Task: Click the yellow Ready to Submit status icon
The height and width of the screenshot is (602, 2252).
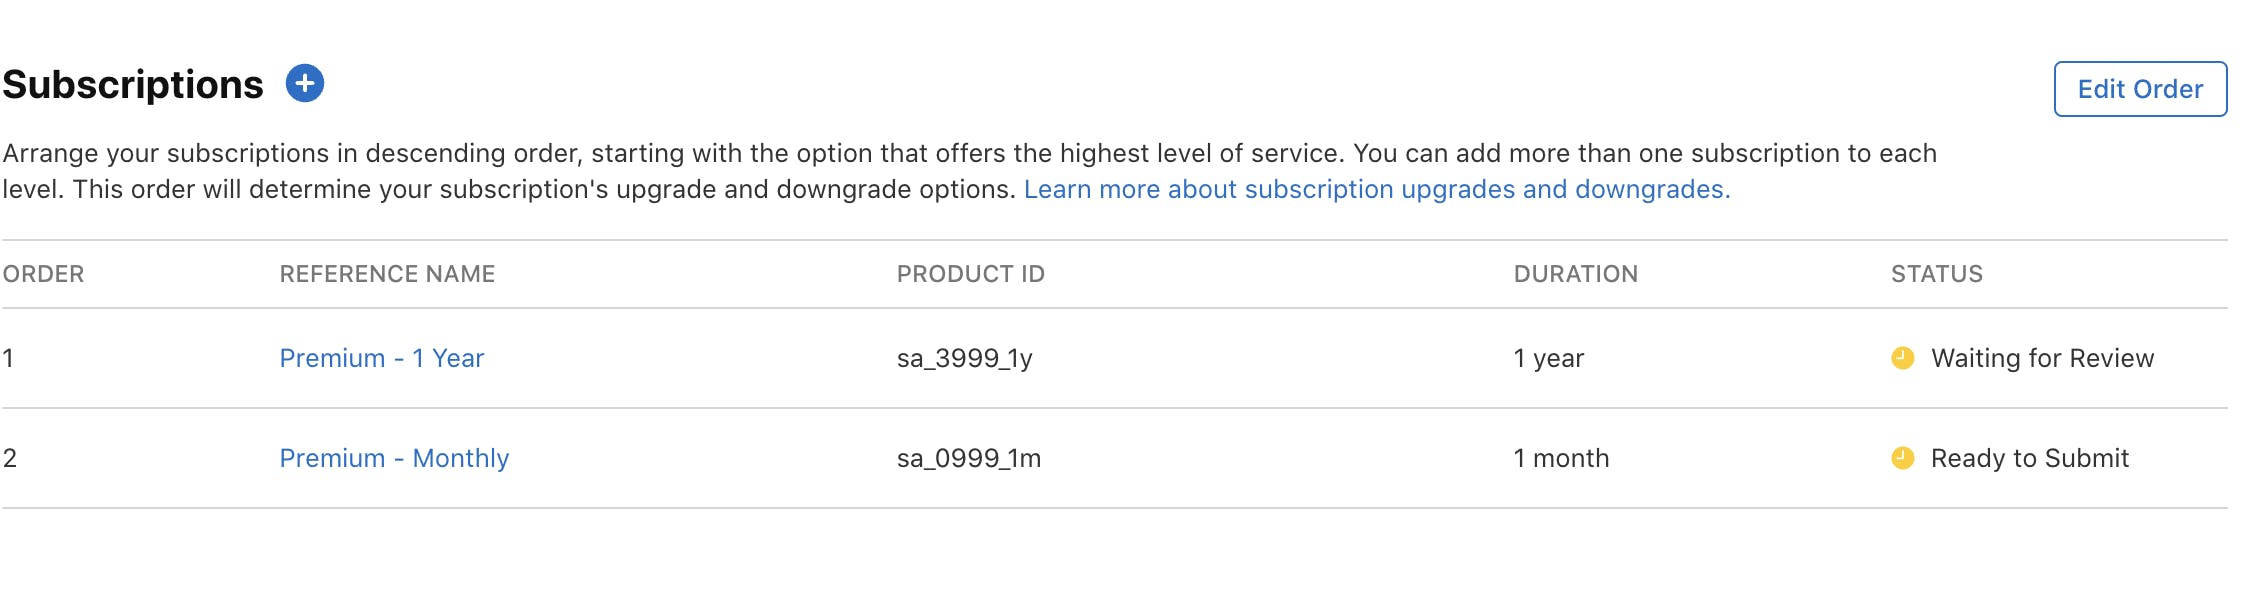Action: click(1902, 458)
